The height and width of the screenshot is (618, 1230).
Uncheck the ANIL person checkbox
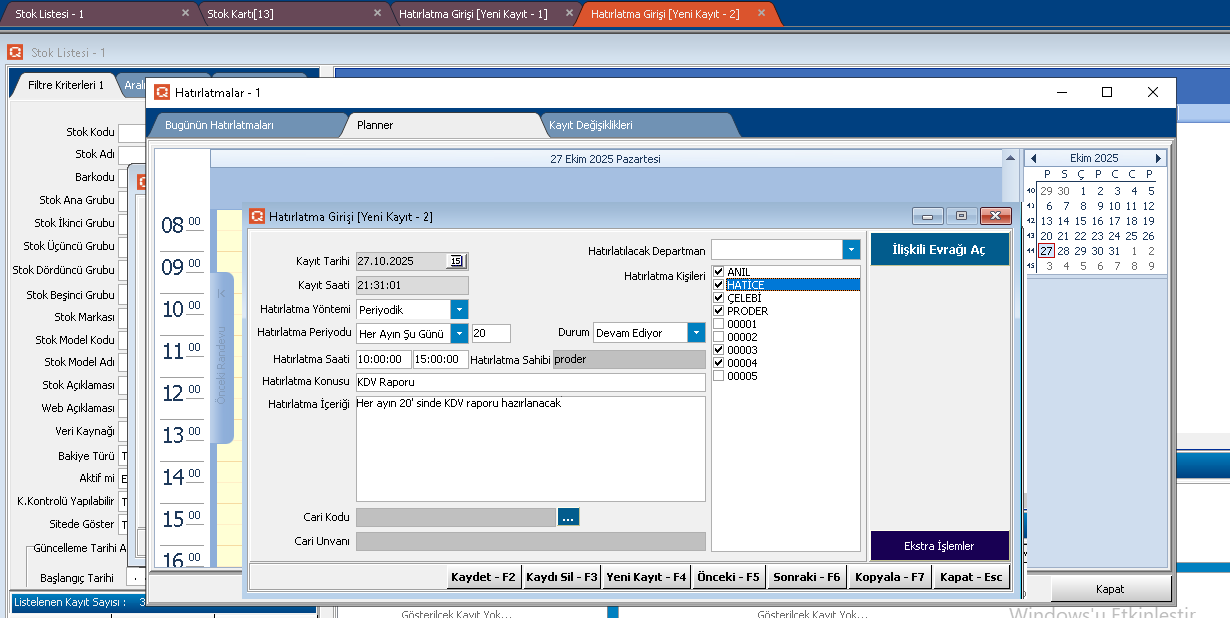pos(718,272)
